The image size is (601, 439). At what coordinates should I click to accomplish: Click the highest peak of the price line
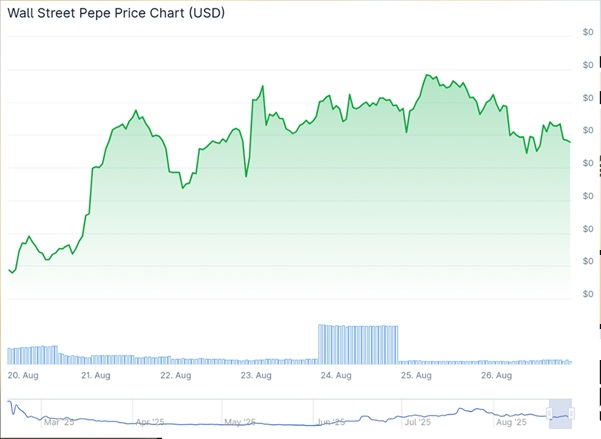[427, 75]
